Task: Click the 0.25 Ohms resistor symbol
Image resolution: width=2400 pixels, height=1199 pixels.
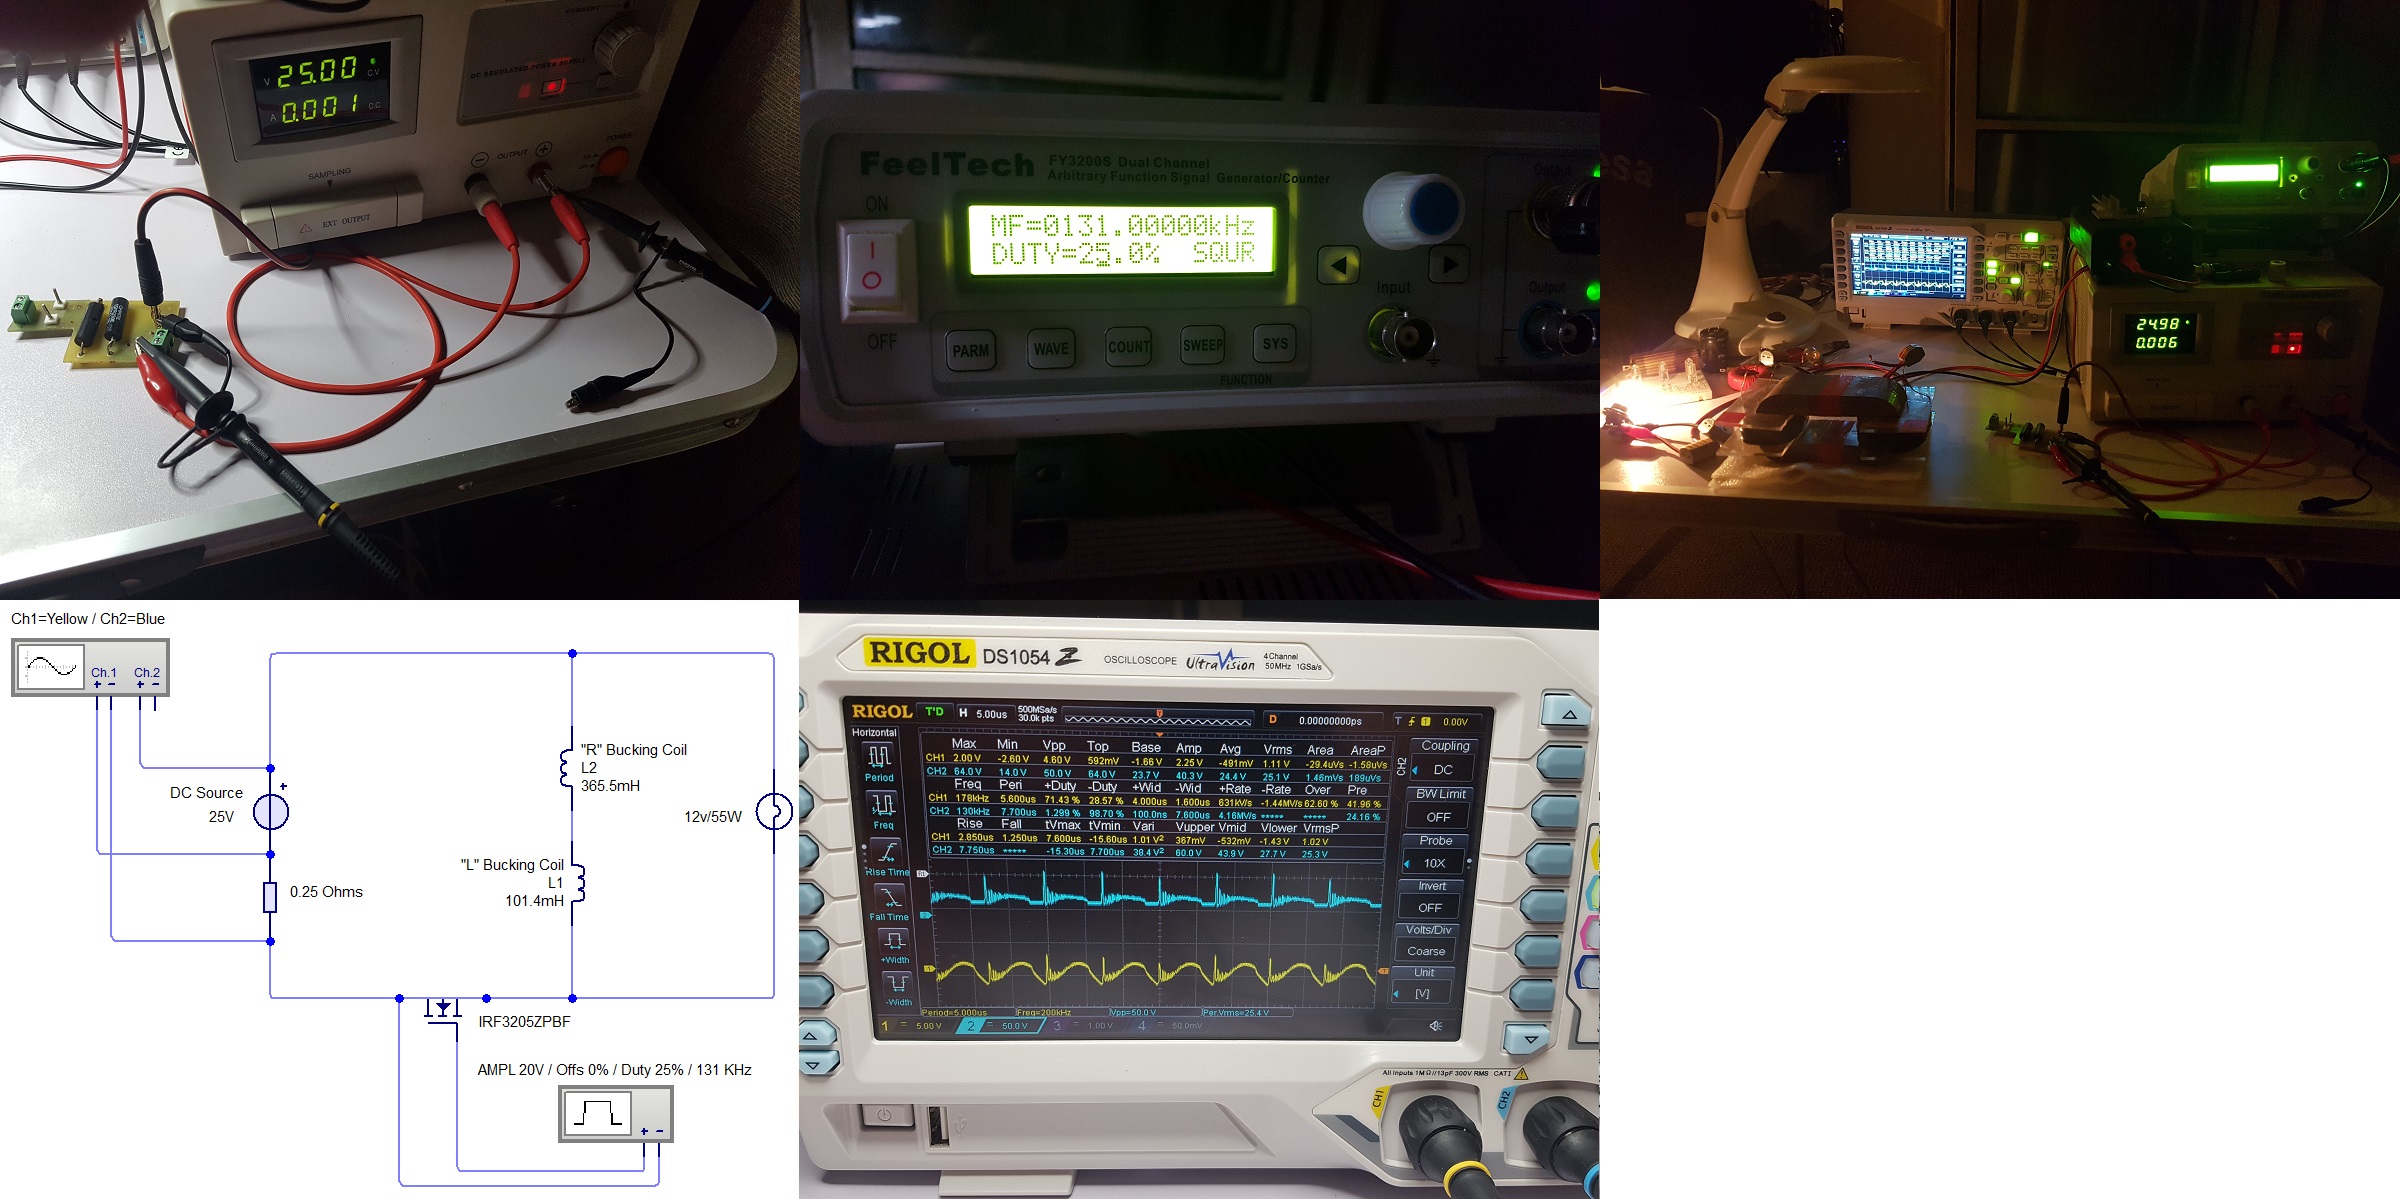Action: pos(270,897)
